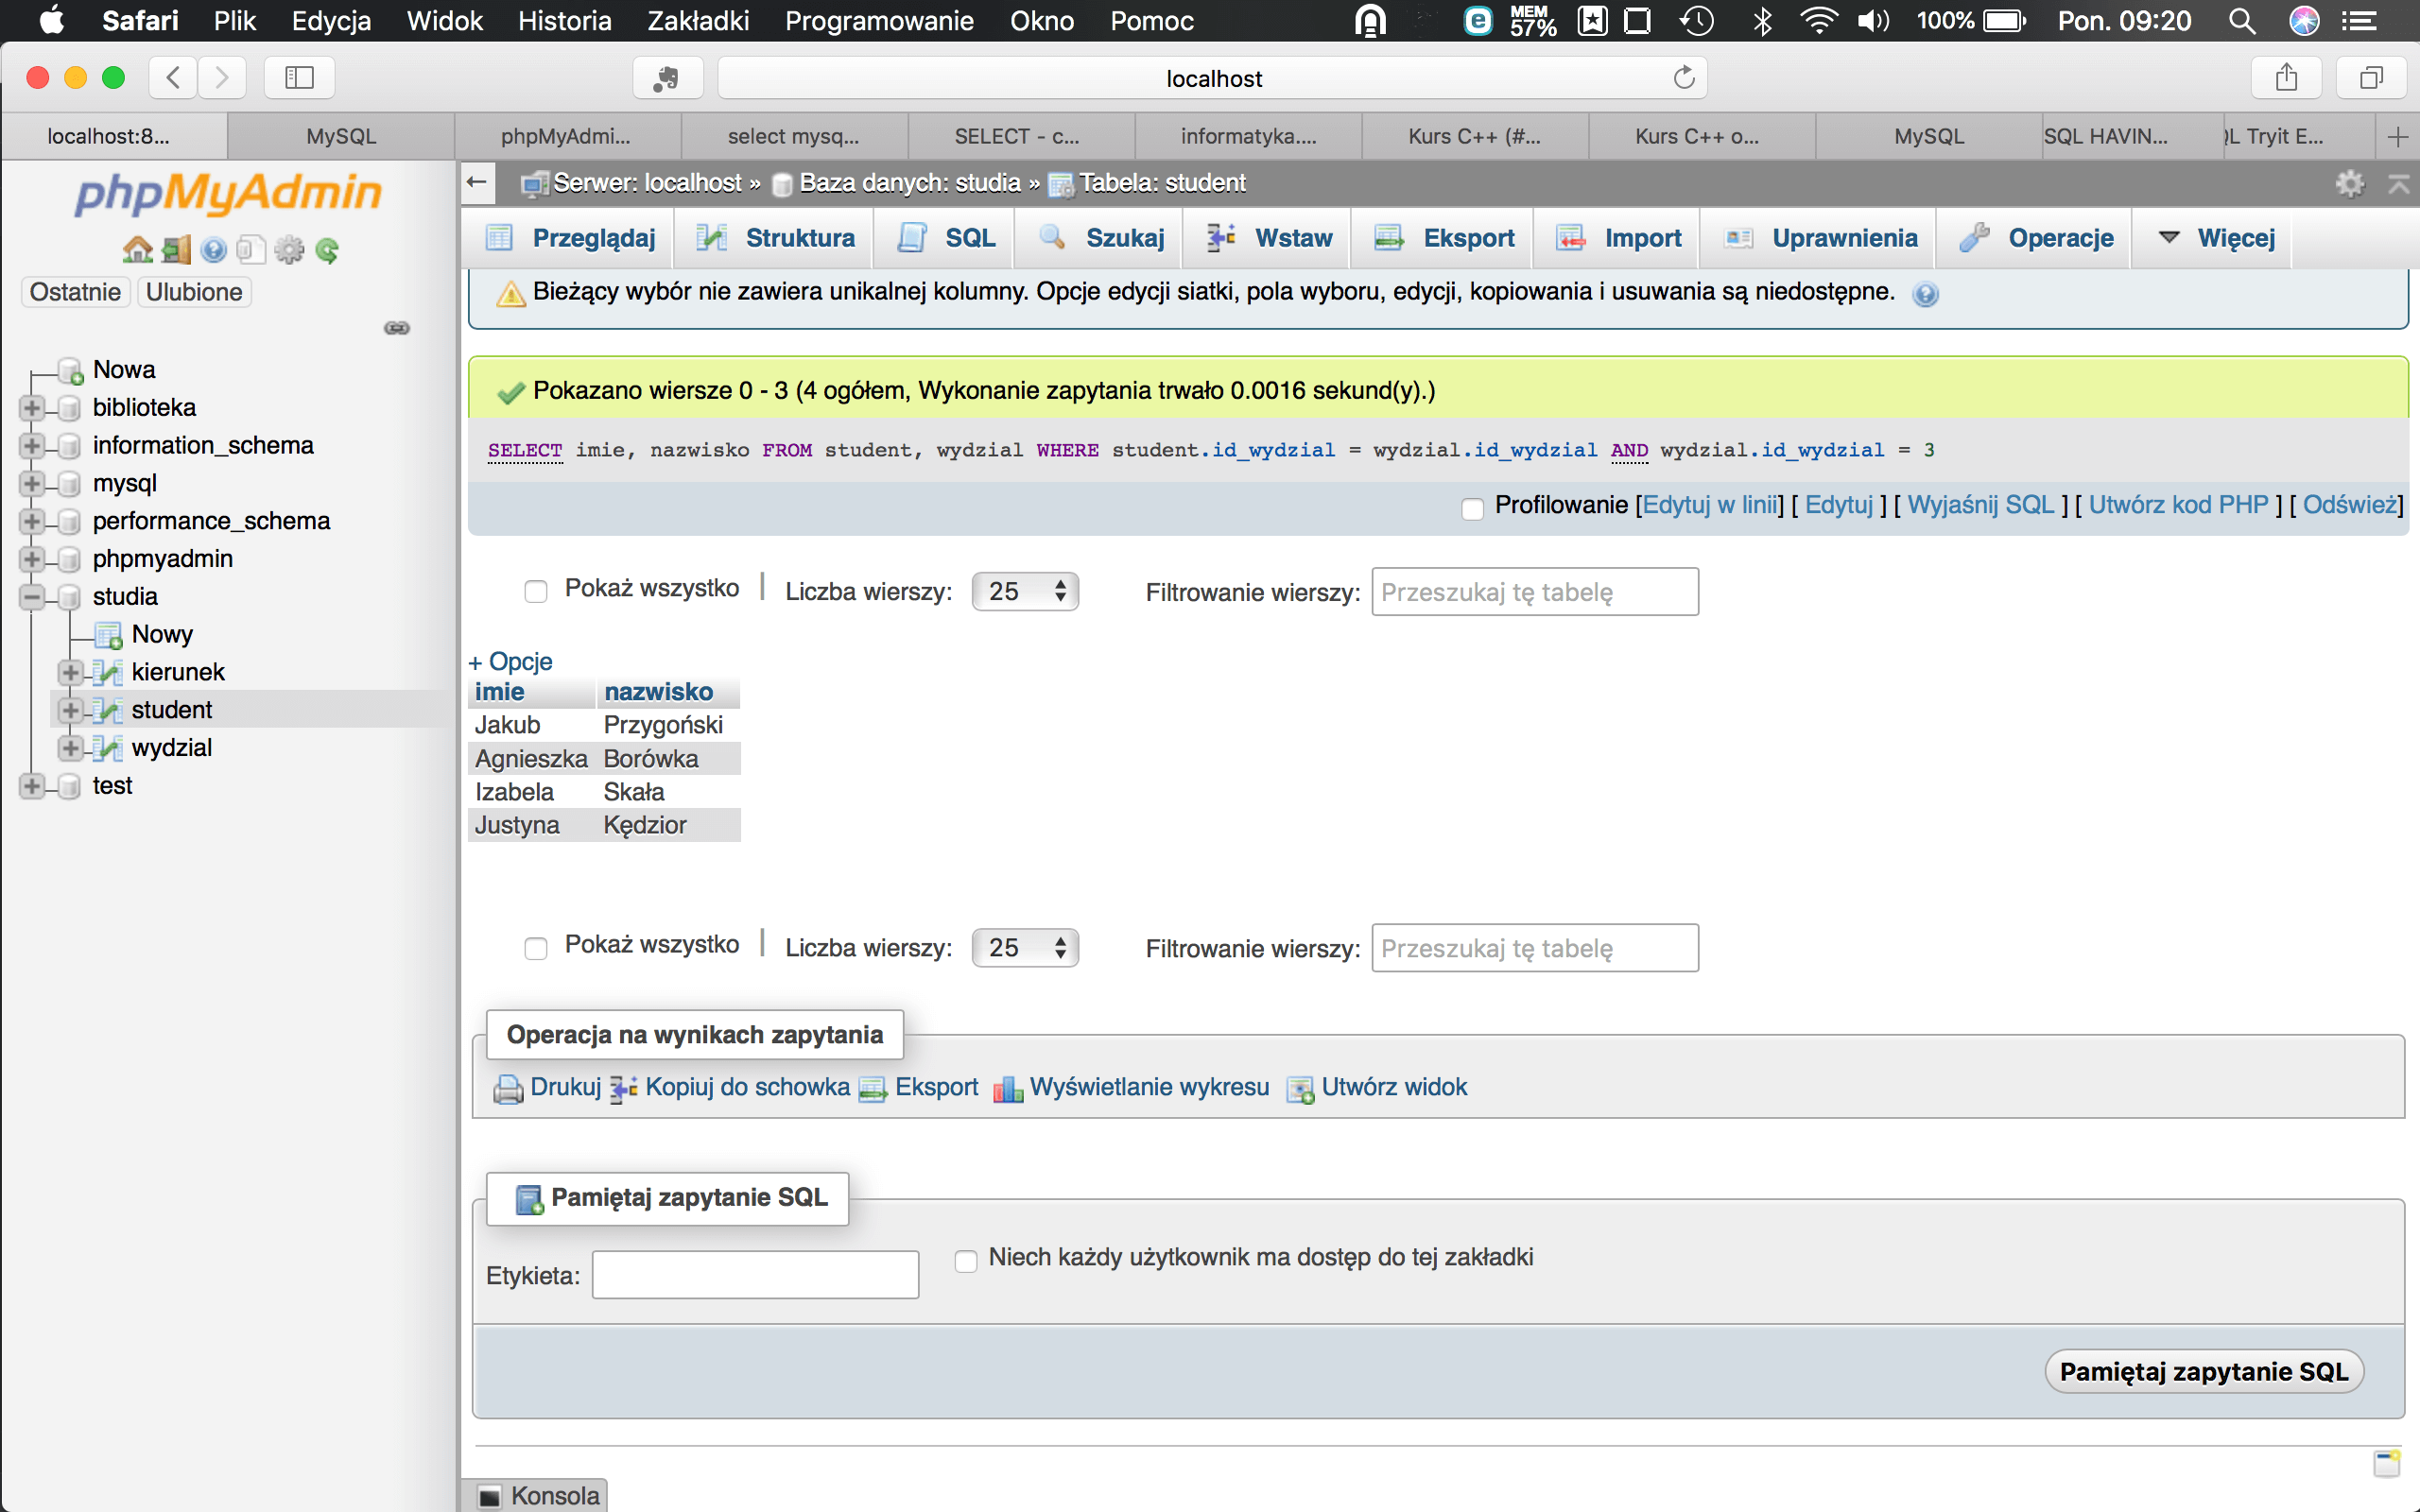Open the test database in tree
The width and height of the screenshot is (2420, 1512).
coord(112,786)
